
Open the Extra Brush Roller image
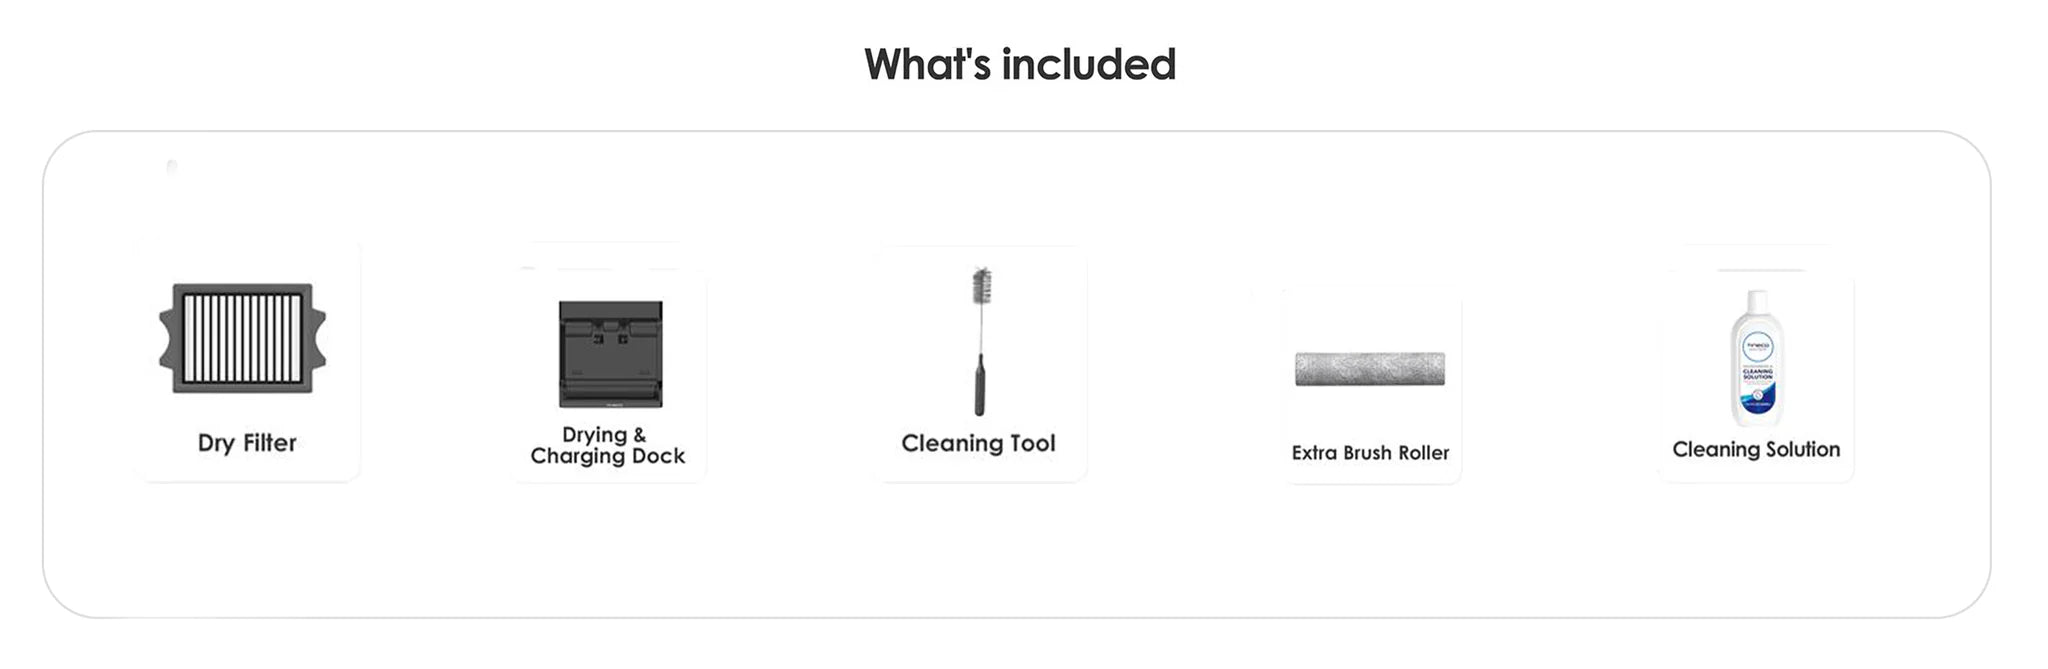click(1370, 369)
